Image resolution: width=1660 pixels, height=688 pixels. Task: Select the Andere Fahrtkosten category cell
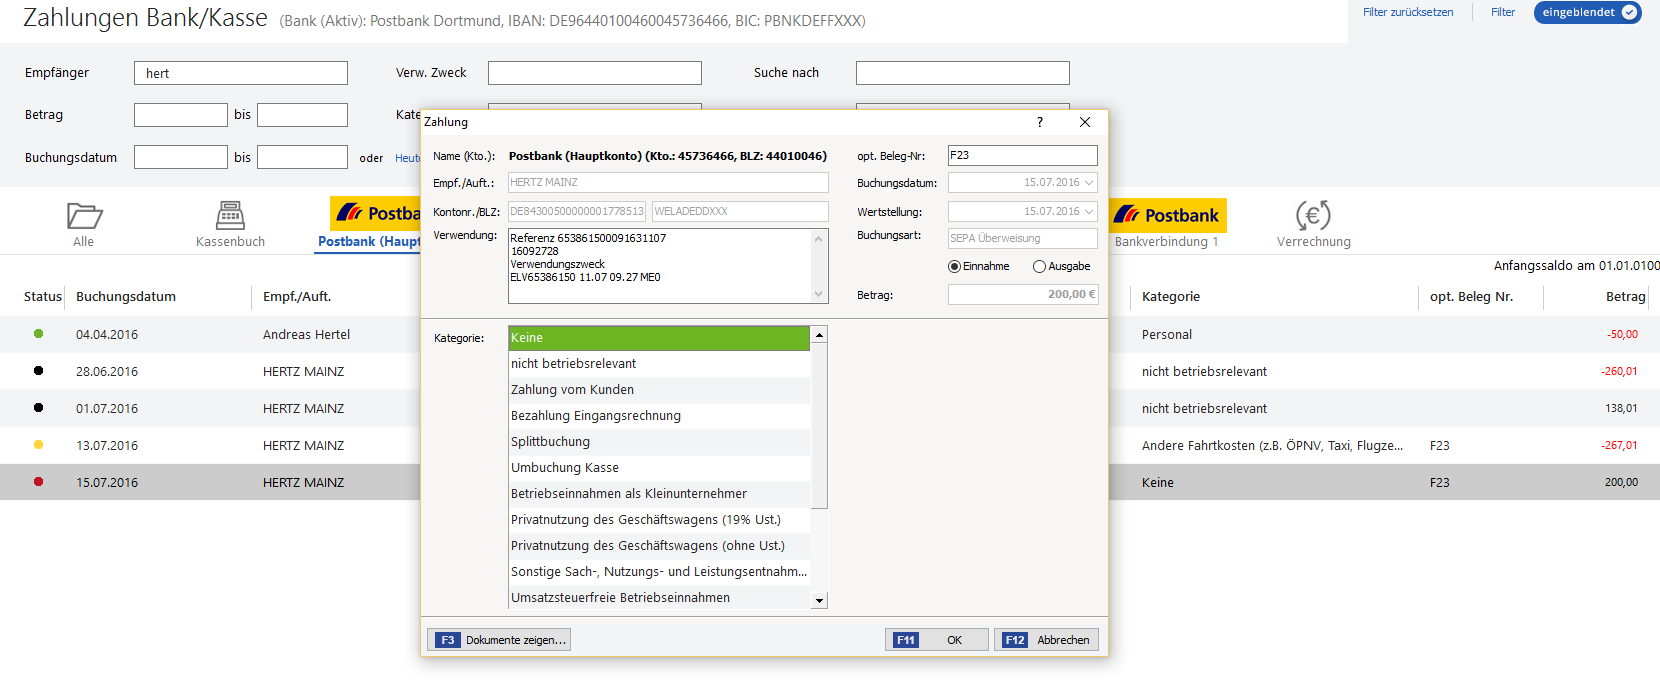click(1272, 445)
